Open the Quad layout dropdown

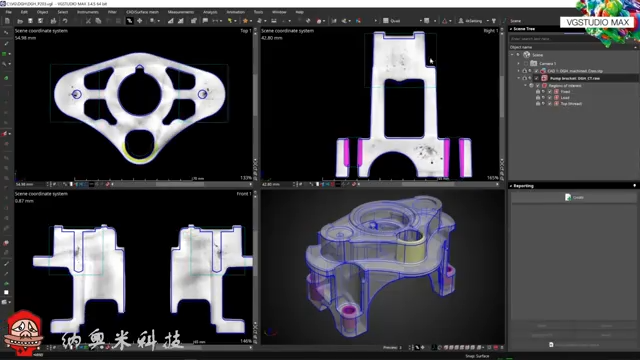(402, 21)
